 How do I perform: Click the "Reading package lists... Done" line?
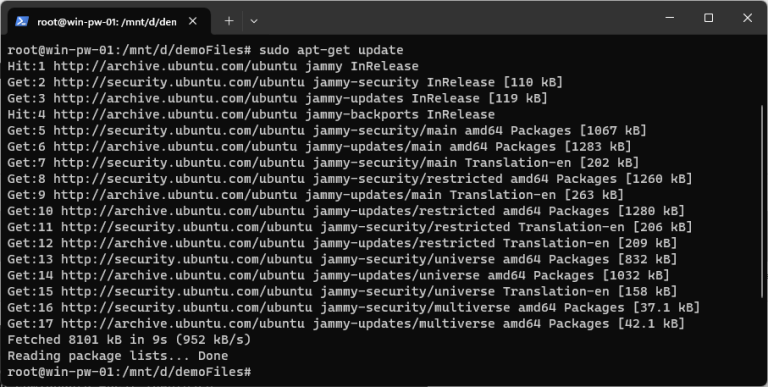coord(118,356)
